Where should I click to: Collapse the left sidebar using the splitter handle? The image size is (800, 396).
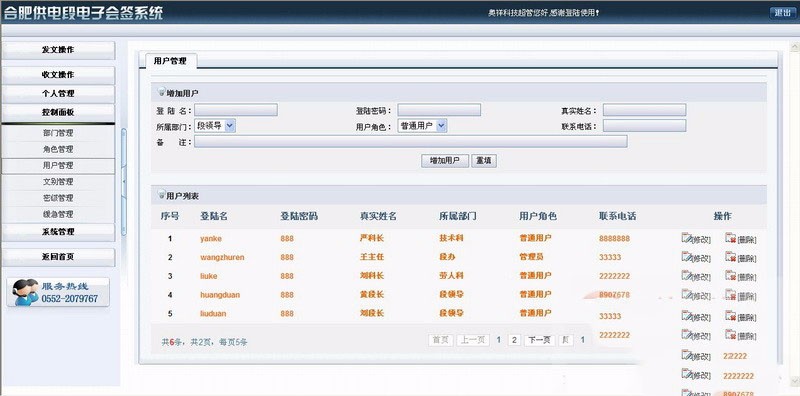[123, 182]
